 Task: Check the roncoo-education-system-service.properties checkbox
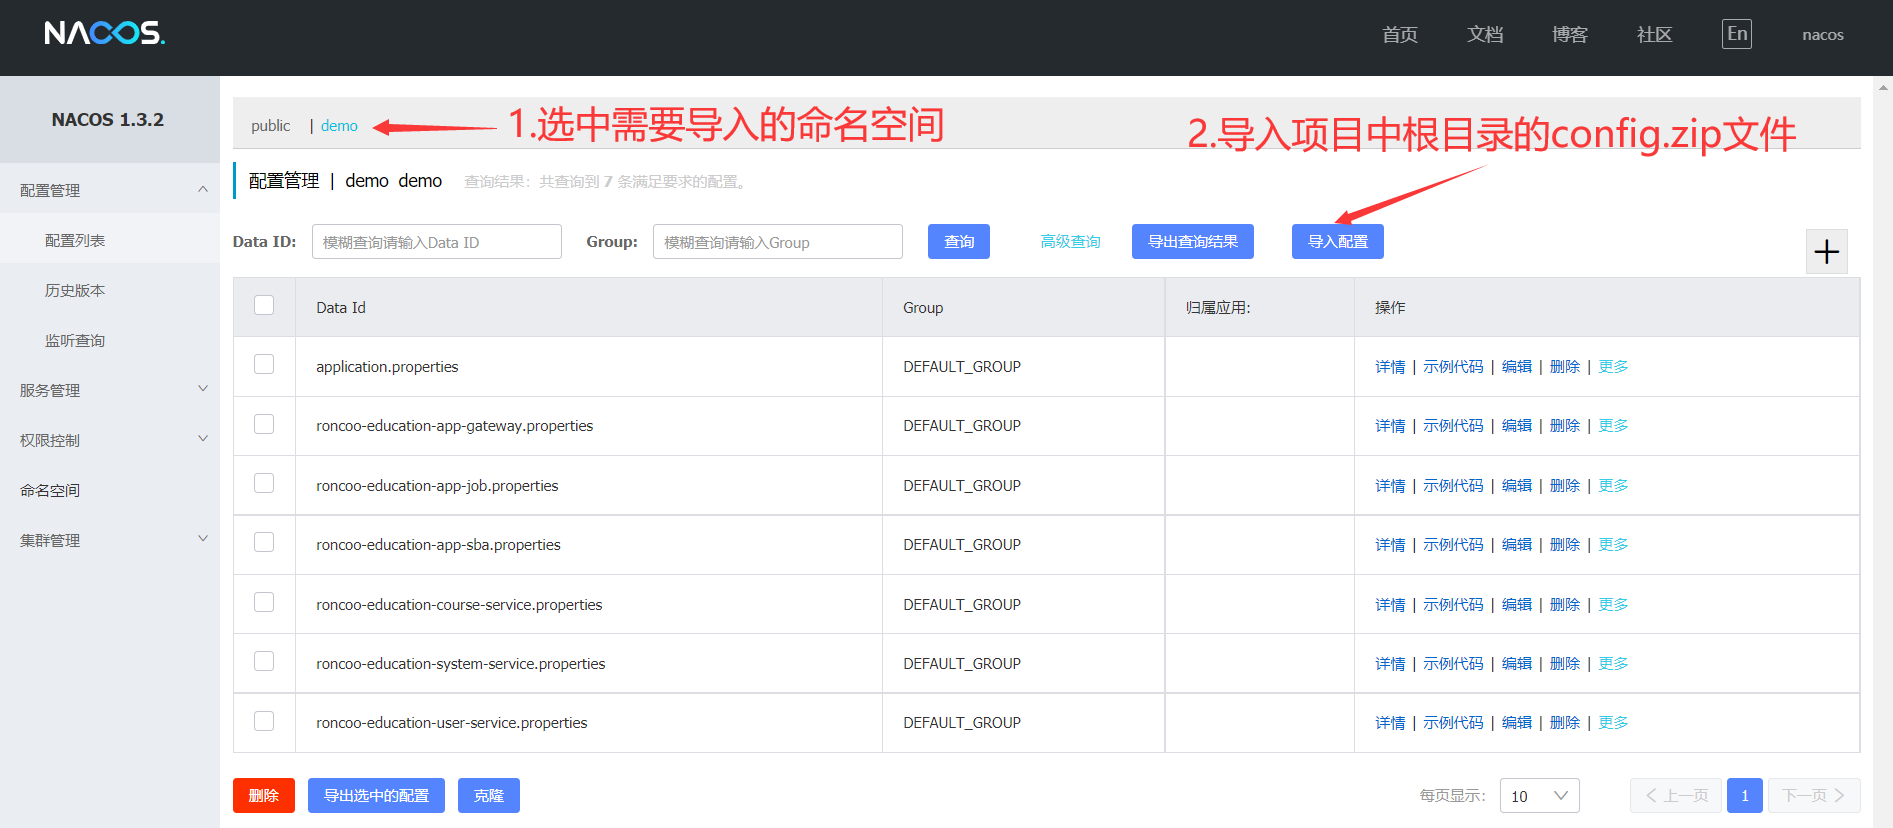264,661
